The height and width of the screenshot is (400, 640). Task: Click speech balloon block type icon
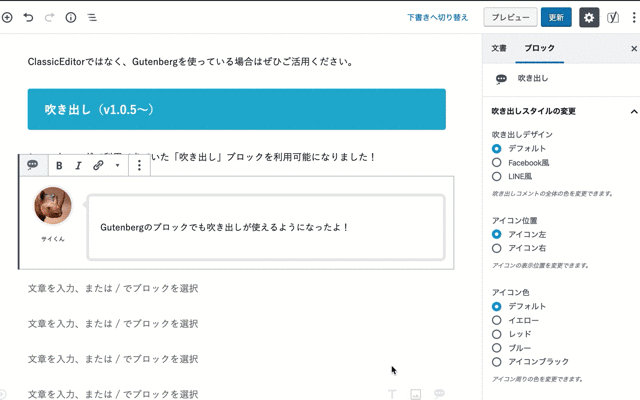click(x=33, y=165)
